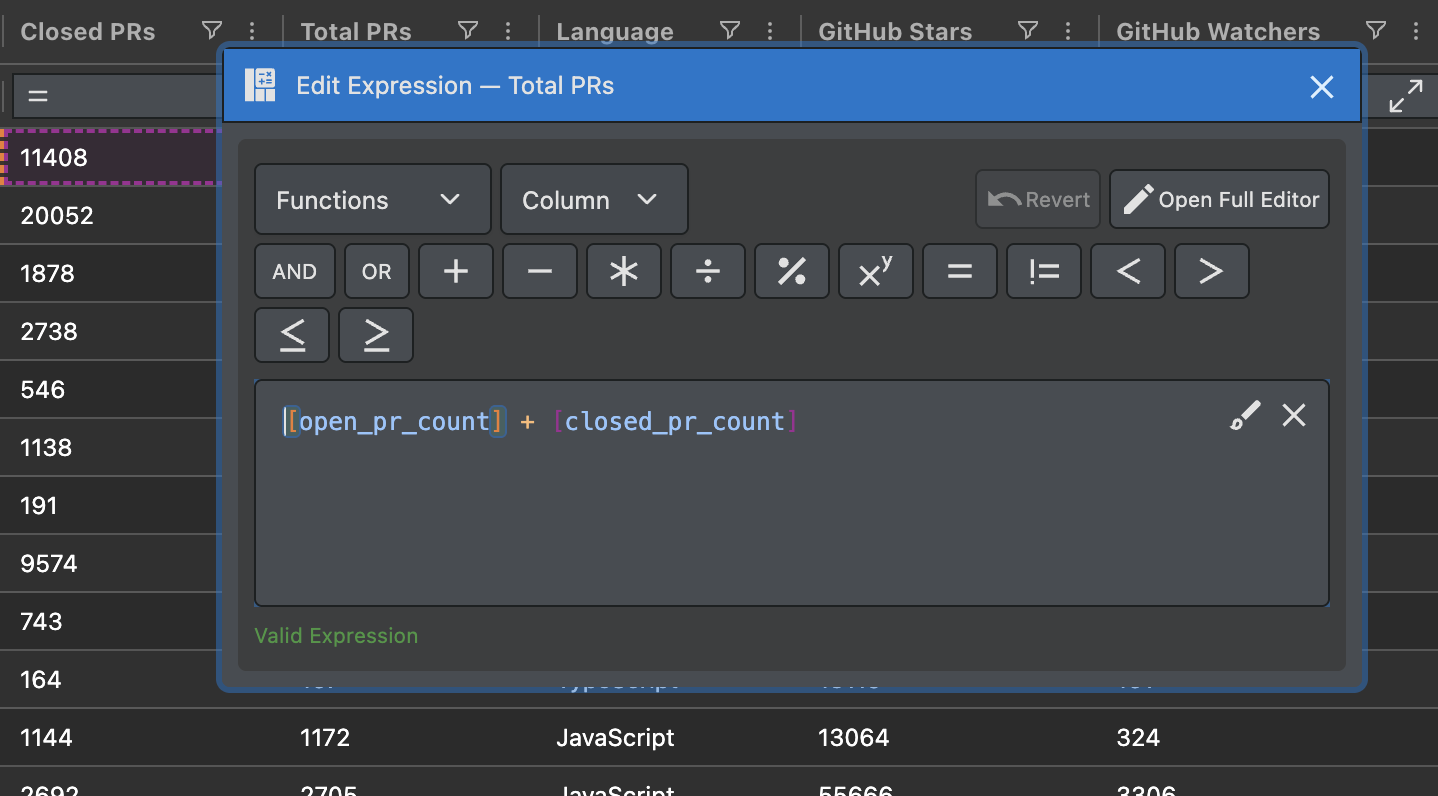1438x796 pixels.
Task: Open the GitHub Stars column menu
Action: pyautogui.click(x=1068, y=31)
